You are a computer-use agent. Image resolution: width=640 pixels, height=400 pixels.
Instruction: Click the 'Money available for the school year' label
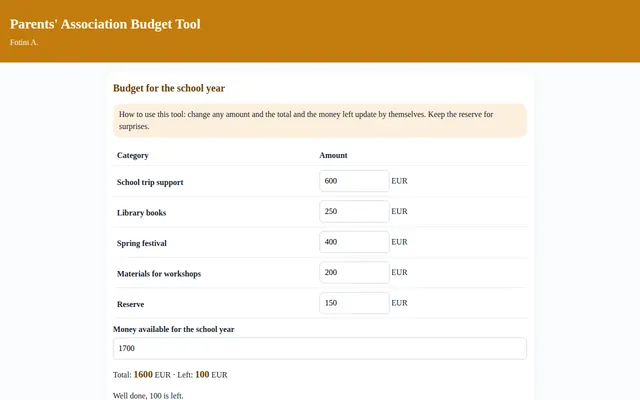pos(173,329)
